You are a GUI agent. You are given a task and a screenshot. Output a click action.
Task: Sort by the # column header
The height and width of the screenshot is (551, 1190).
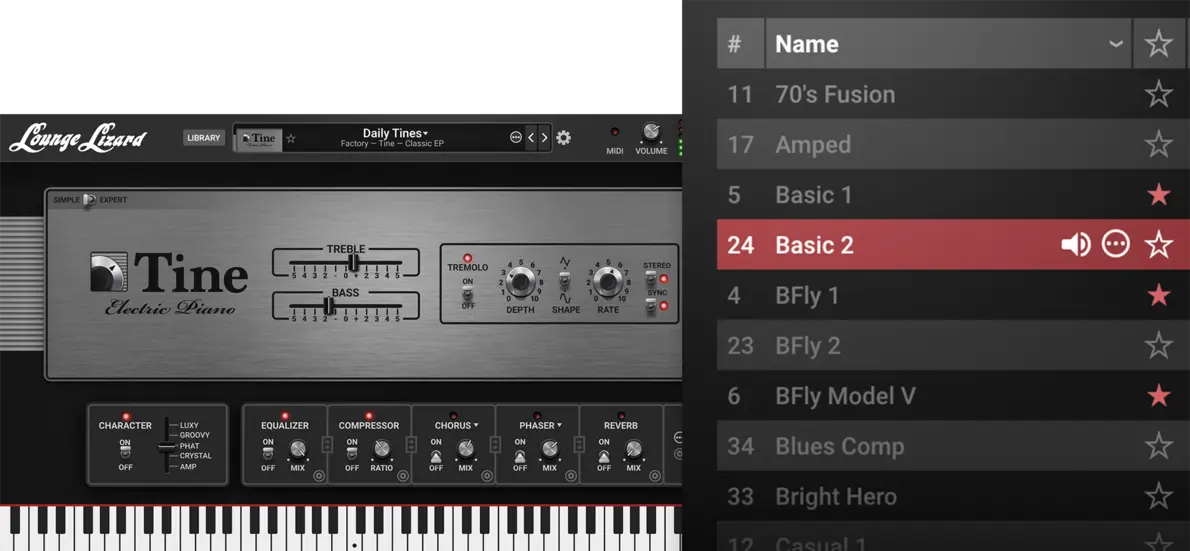point(741,43)
